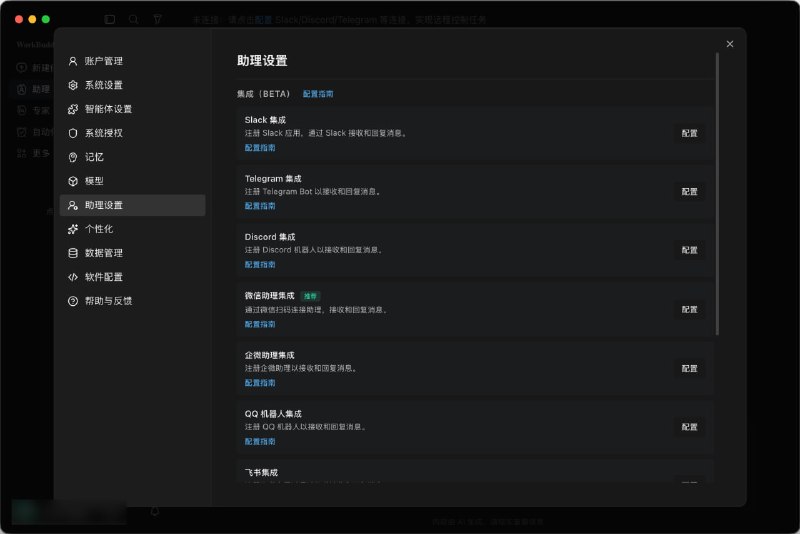Configure the QQ 机器人集成 integration

click(x=689, y=427)
